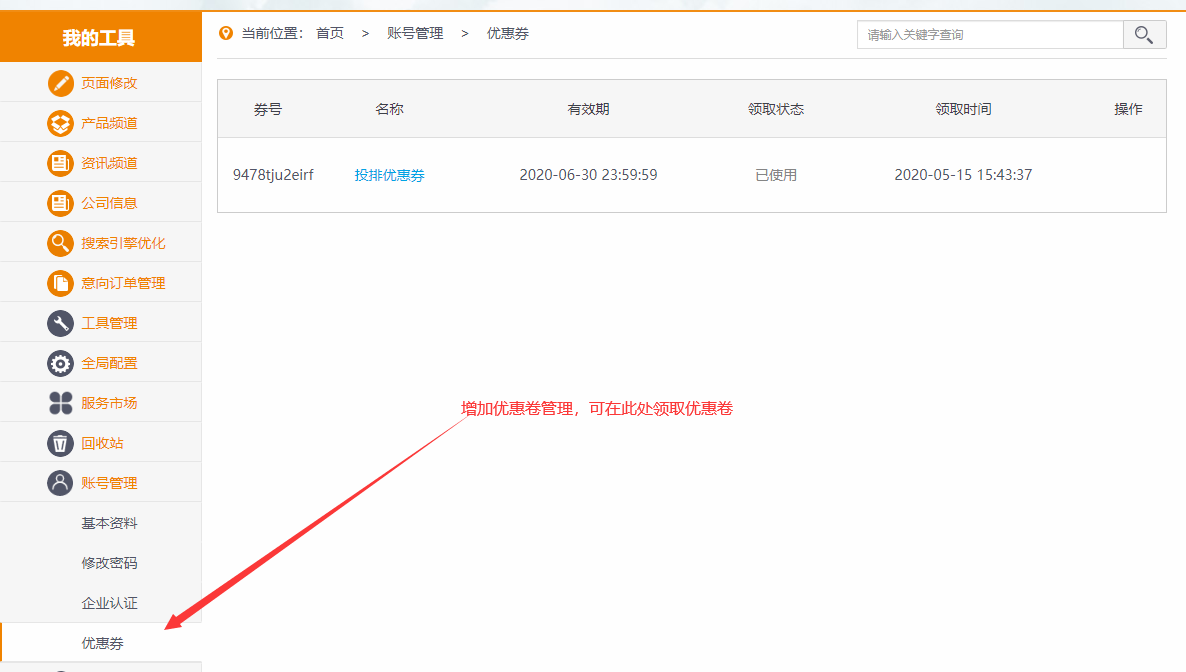Select 优惠券 submenu item

101,643
